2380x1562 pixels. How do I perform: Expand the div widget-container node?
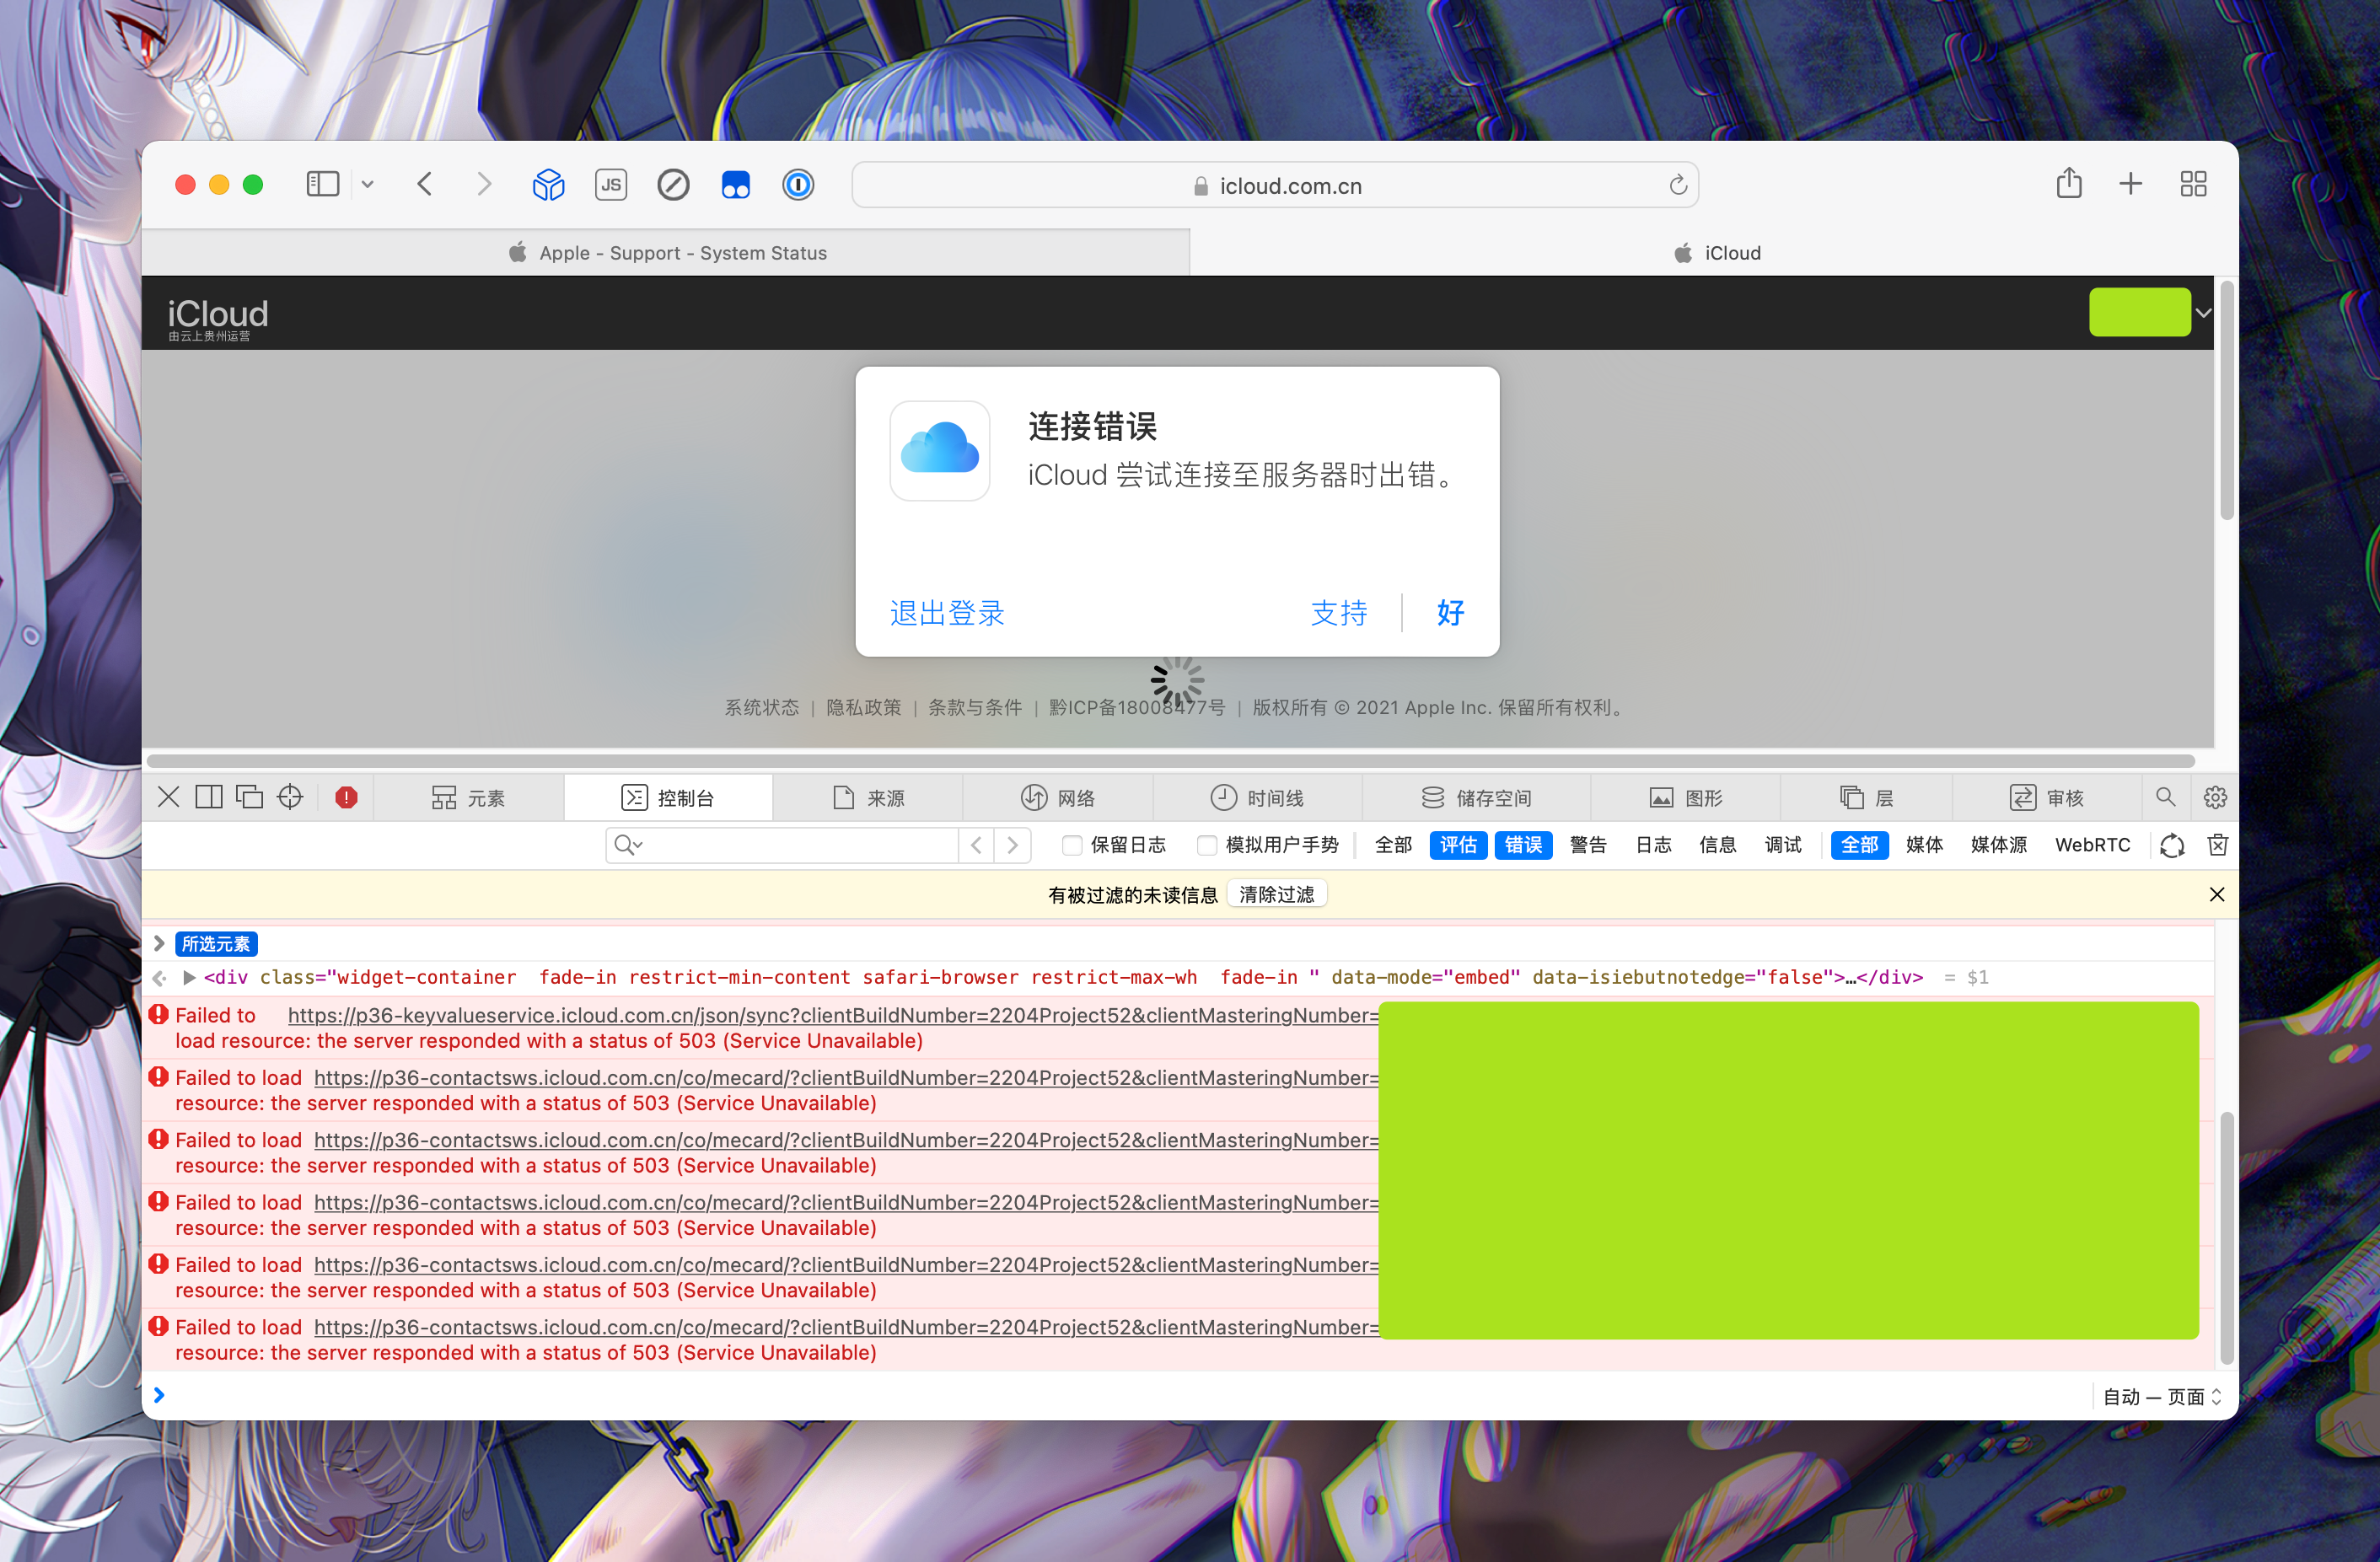click(x=189, y=977)
